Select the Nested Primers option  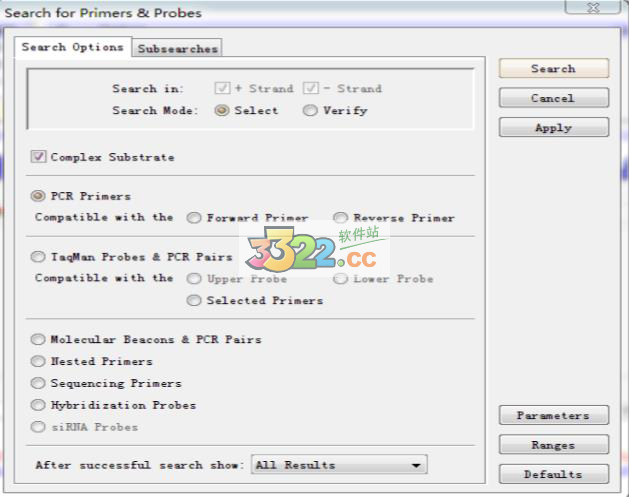(x=38, y=361)
